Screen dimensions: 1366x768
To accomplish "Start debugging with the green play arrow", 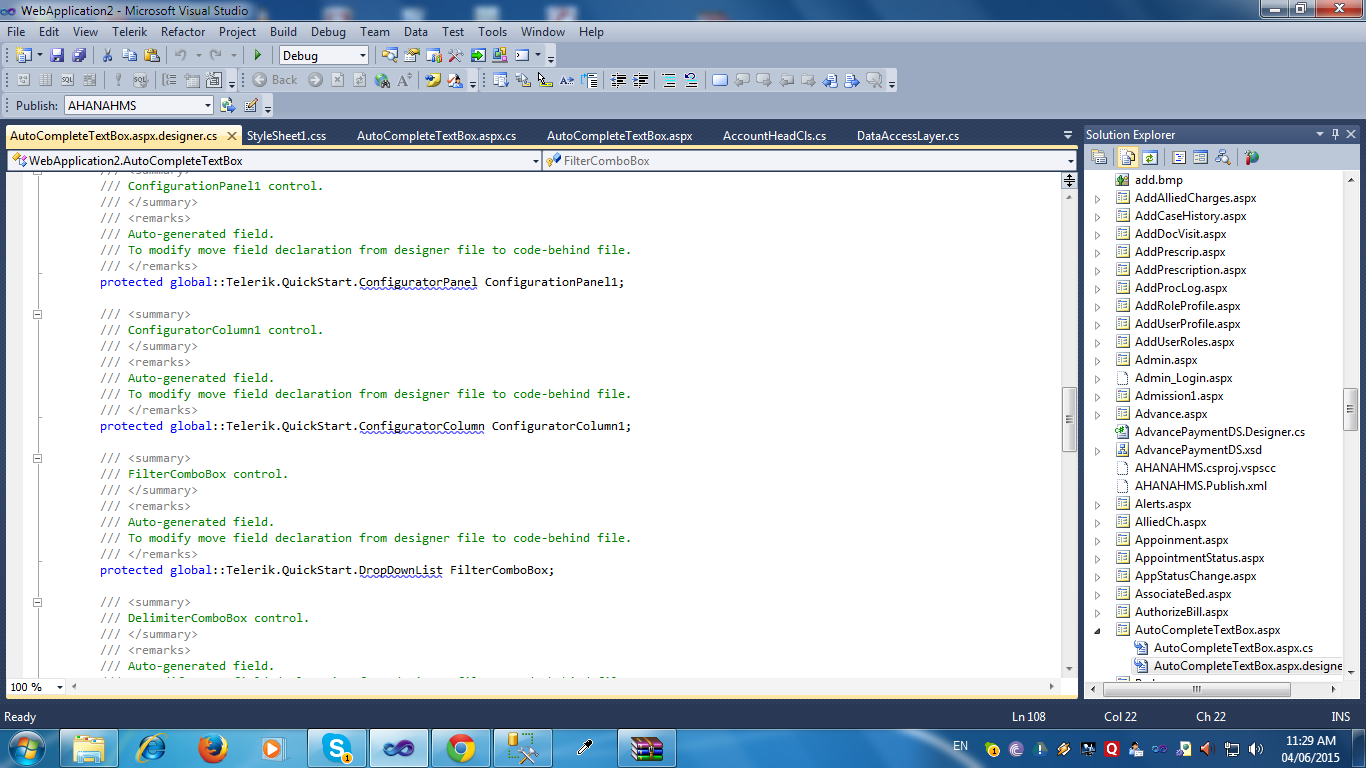I will point(258,56).
